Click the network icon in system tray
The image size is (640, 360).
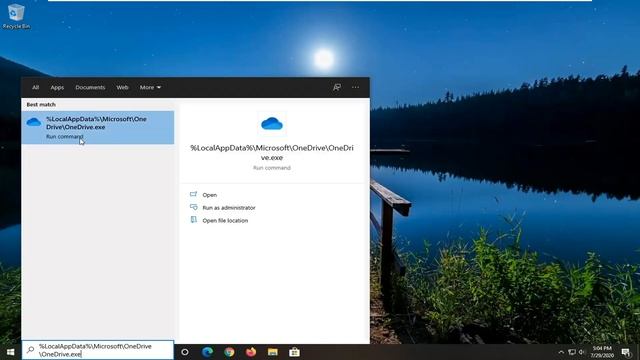pyautogui.click(x=572, y=352)
